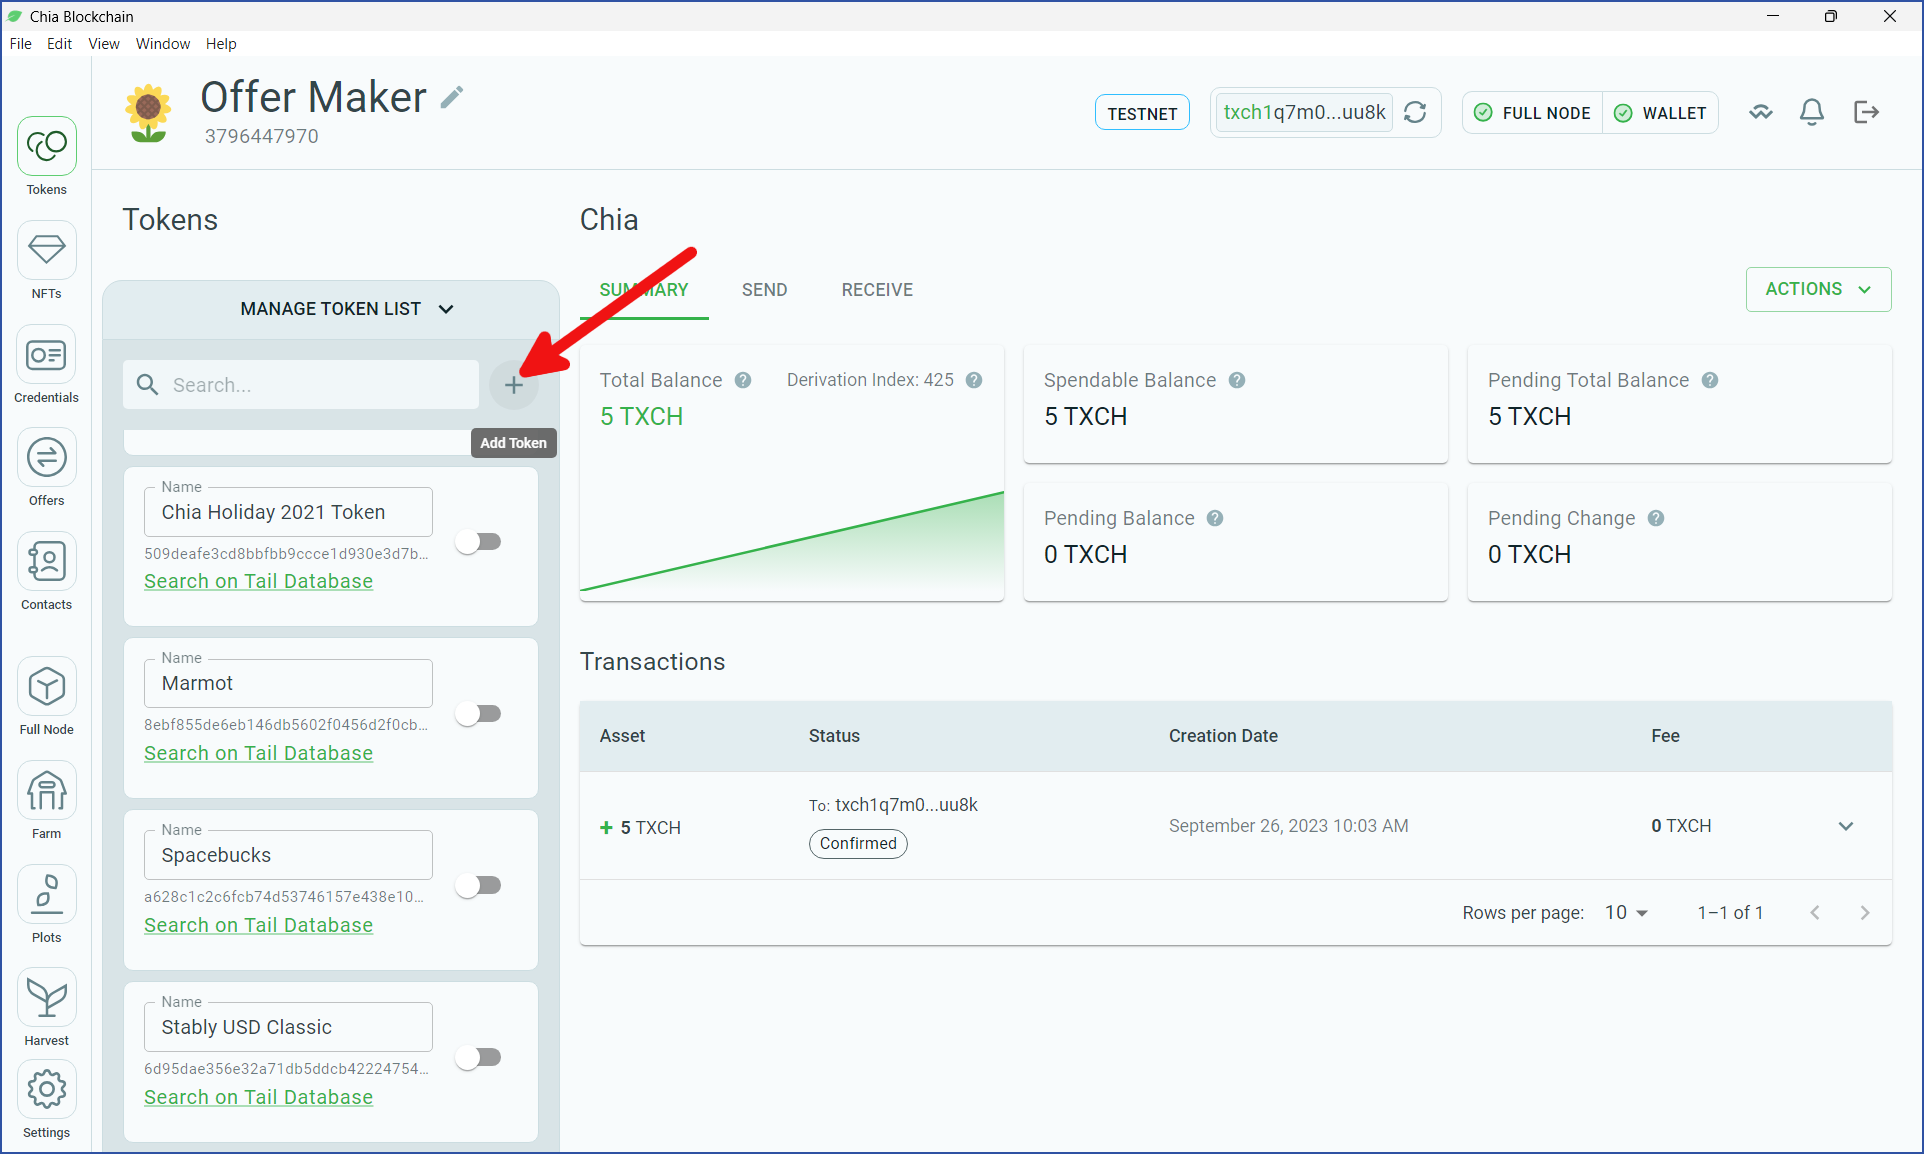Click the TESTNET badge button
The image size is (1924, 1154).
pos(1142,113)
